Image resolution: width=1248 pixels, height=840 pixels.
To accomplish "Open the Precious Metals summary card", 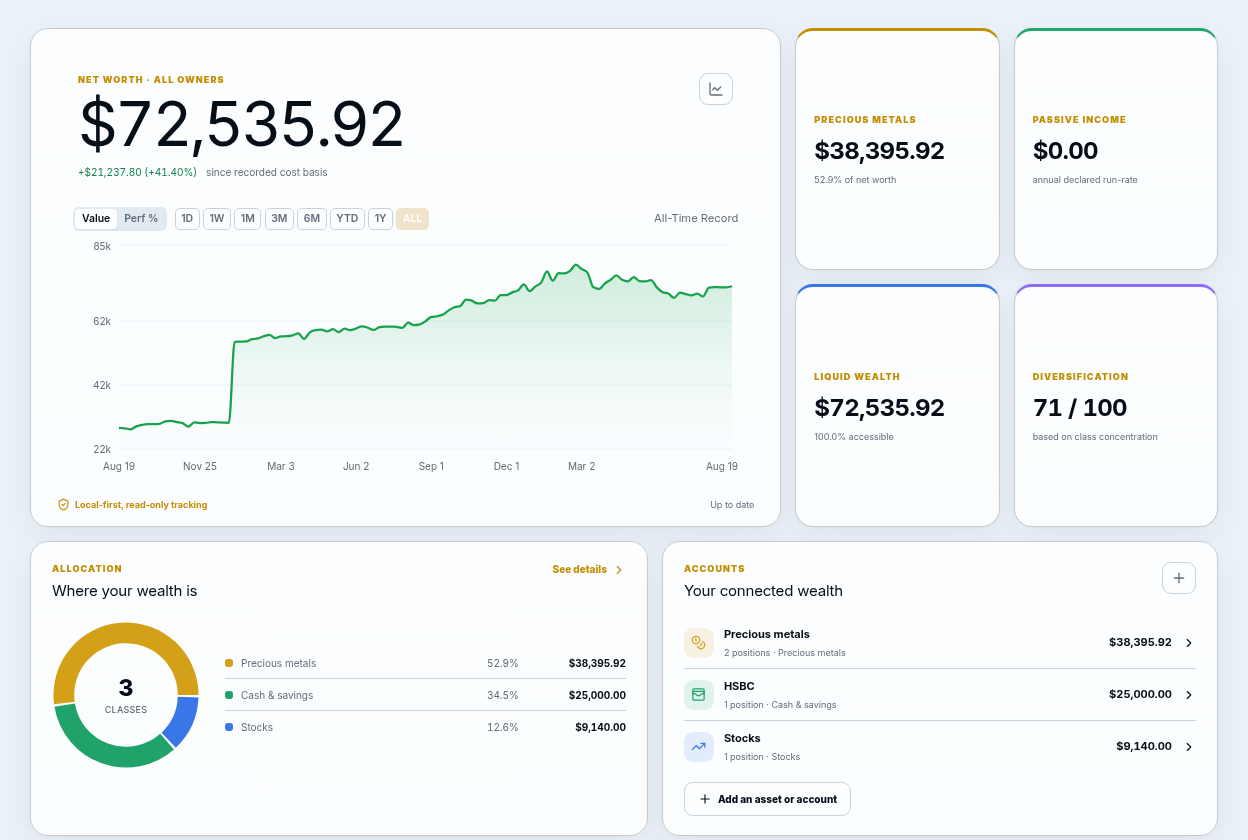I will (897, 149).
